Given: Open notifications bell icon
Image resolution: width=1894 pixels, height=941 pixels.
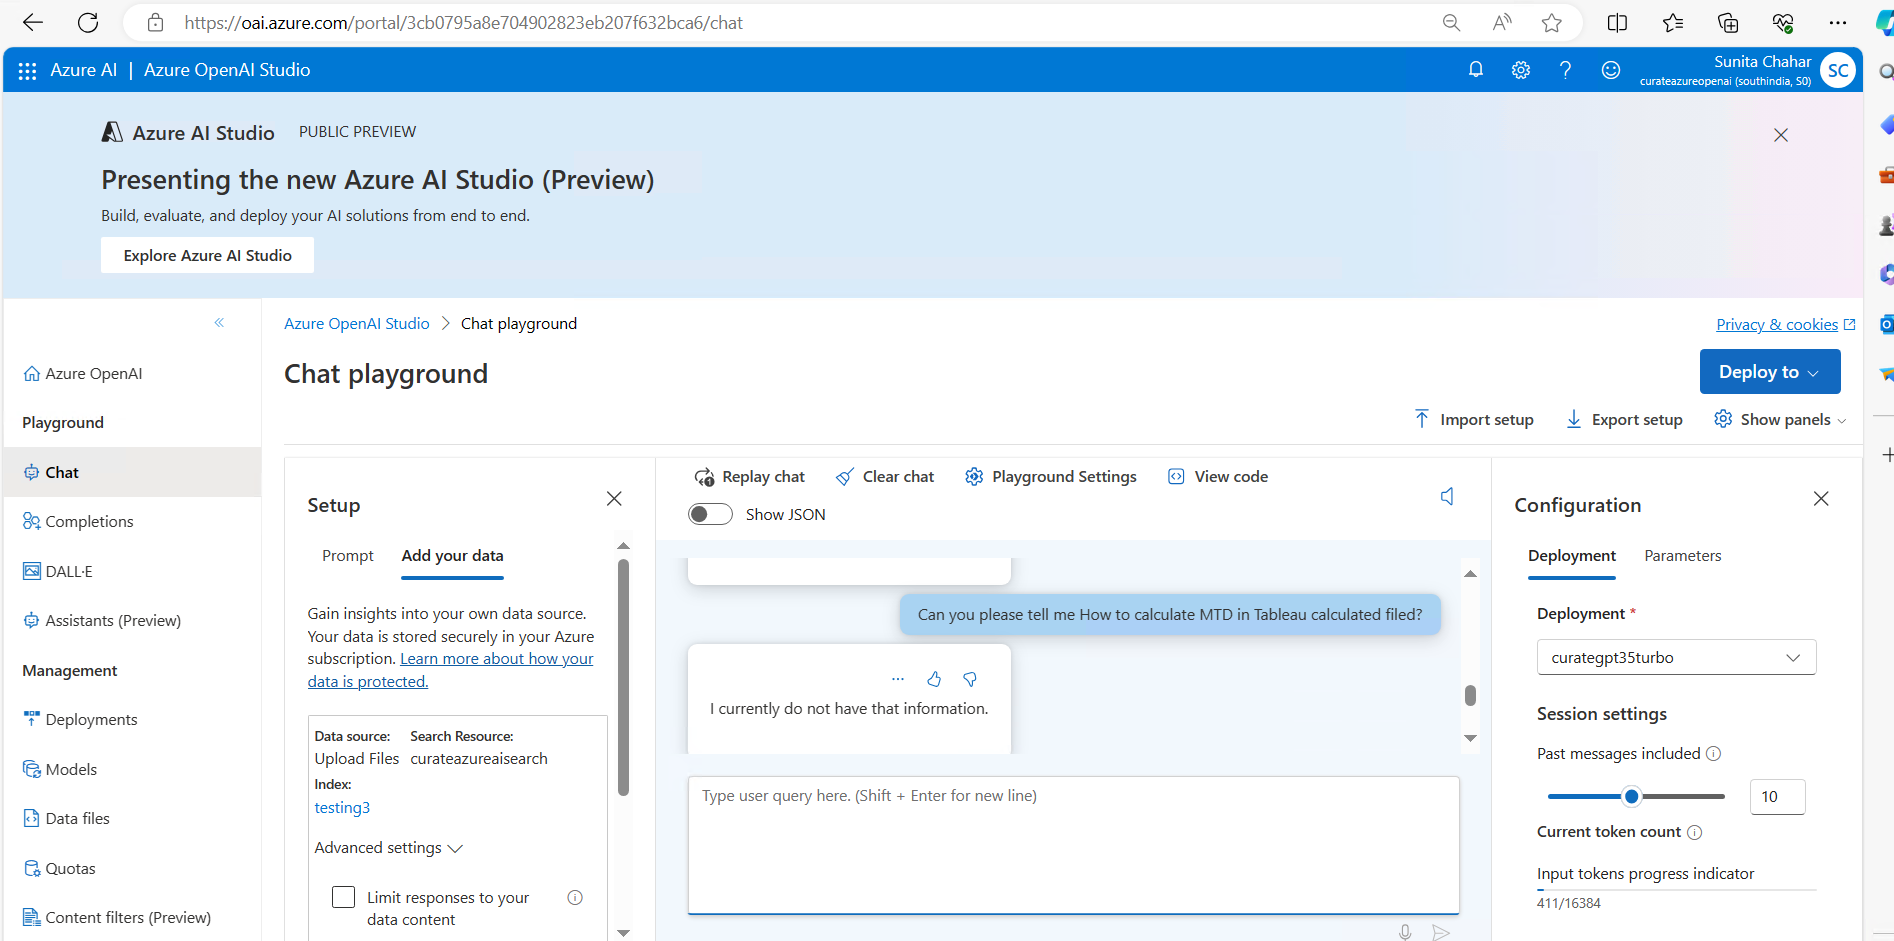Looking at the screenshot, I should tap(1475, 69).
